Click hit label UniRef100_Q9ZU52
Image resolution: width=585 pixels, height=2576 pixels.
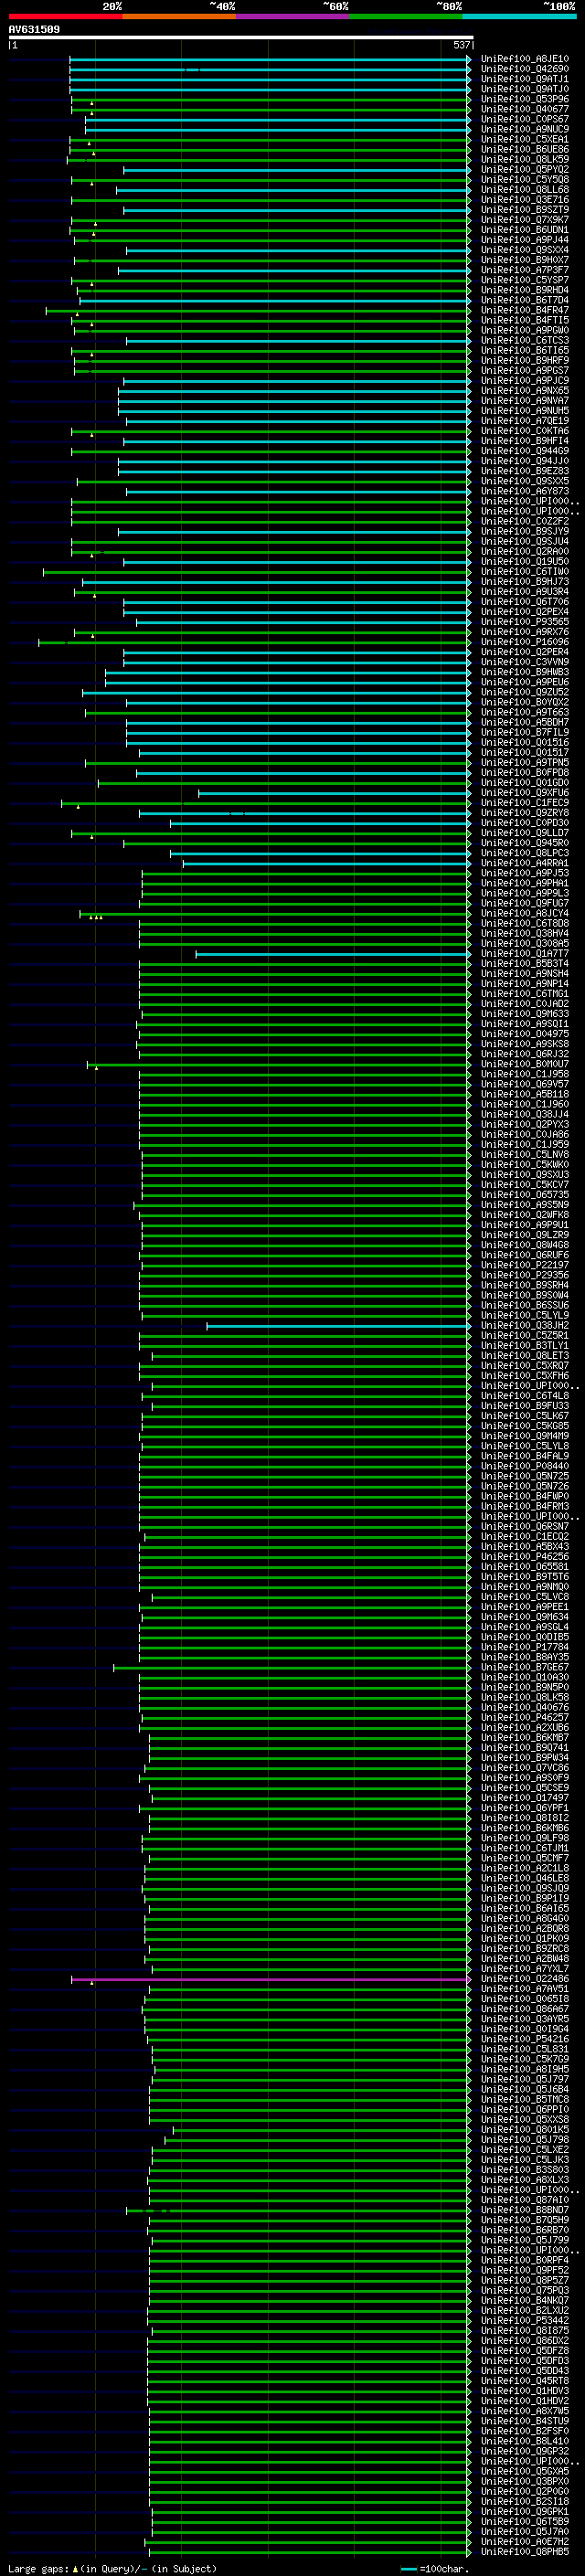coord(525,692)
